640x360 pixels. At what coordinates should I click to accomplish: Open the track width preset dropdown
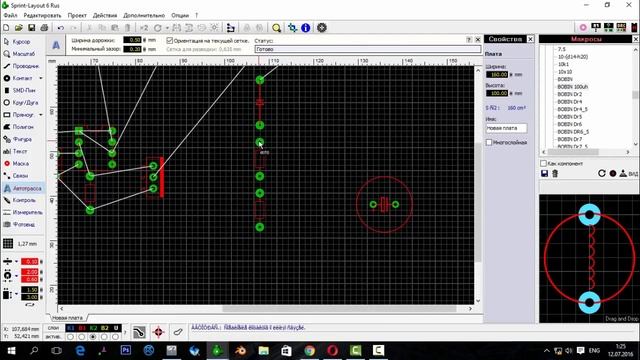coord(16,262)
